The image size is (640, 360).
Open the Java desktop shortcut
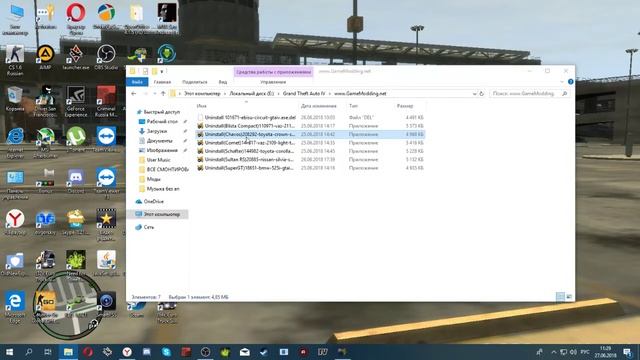(x=106, y=264)
